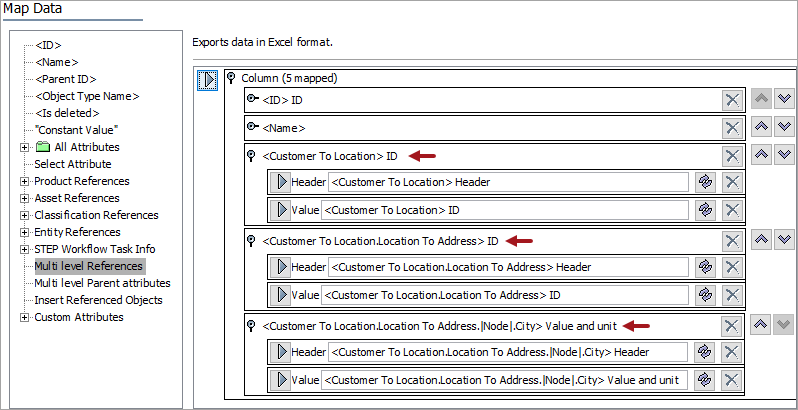Select <Name> in the source tree
This screenshot has width=798, height=410.
point(56,62)
